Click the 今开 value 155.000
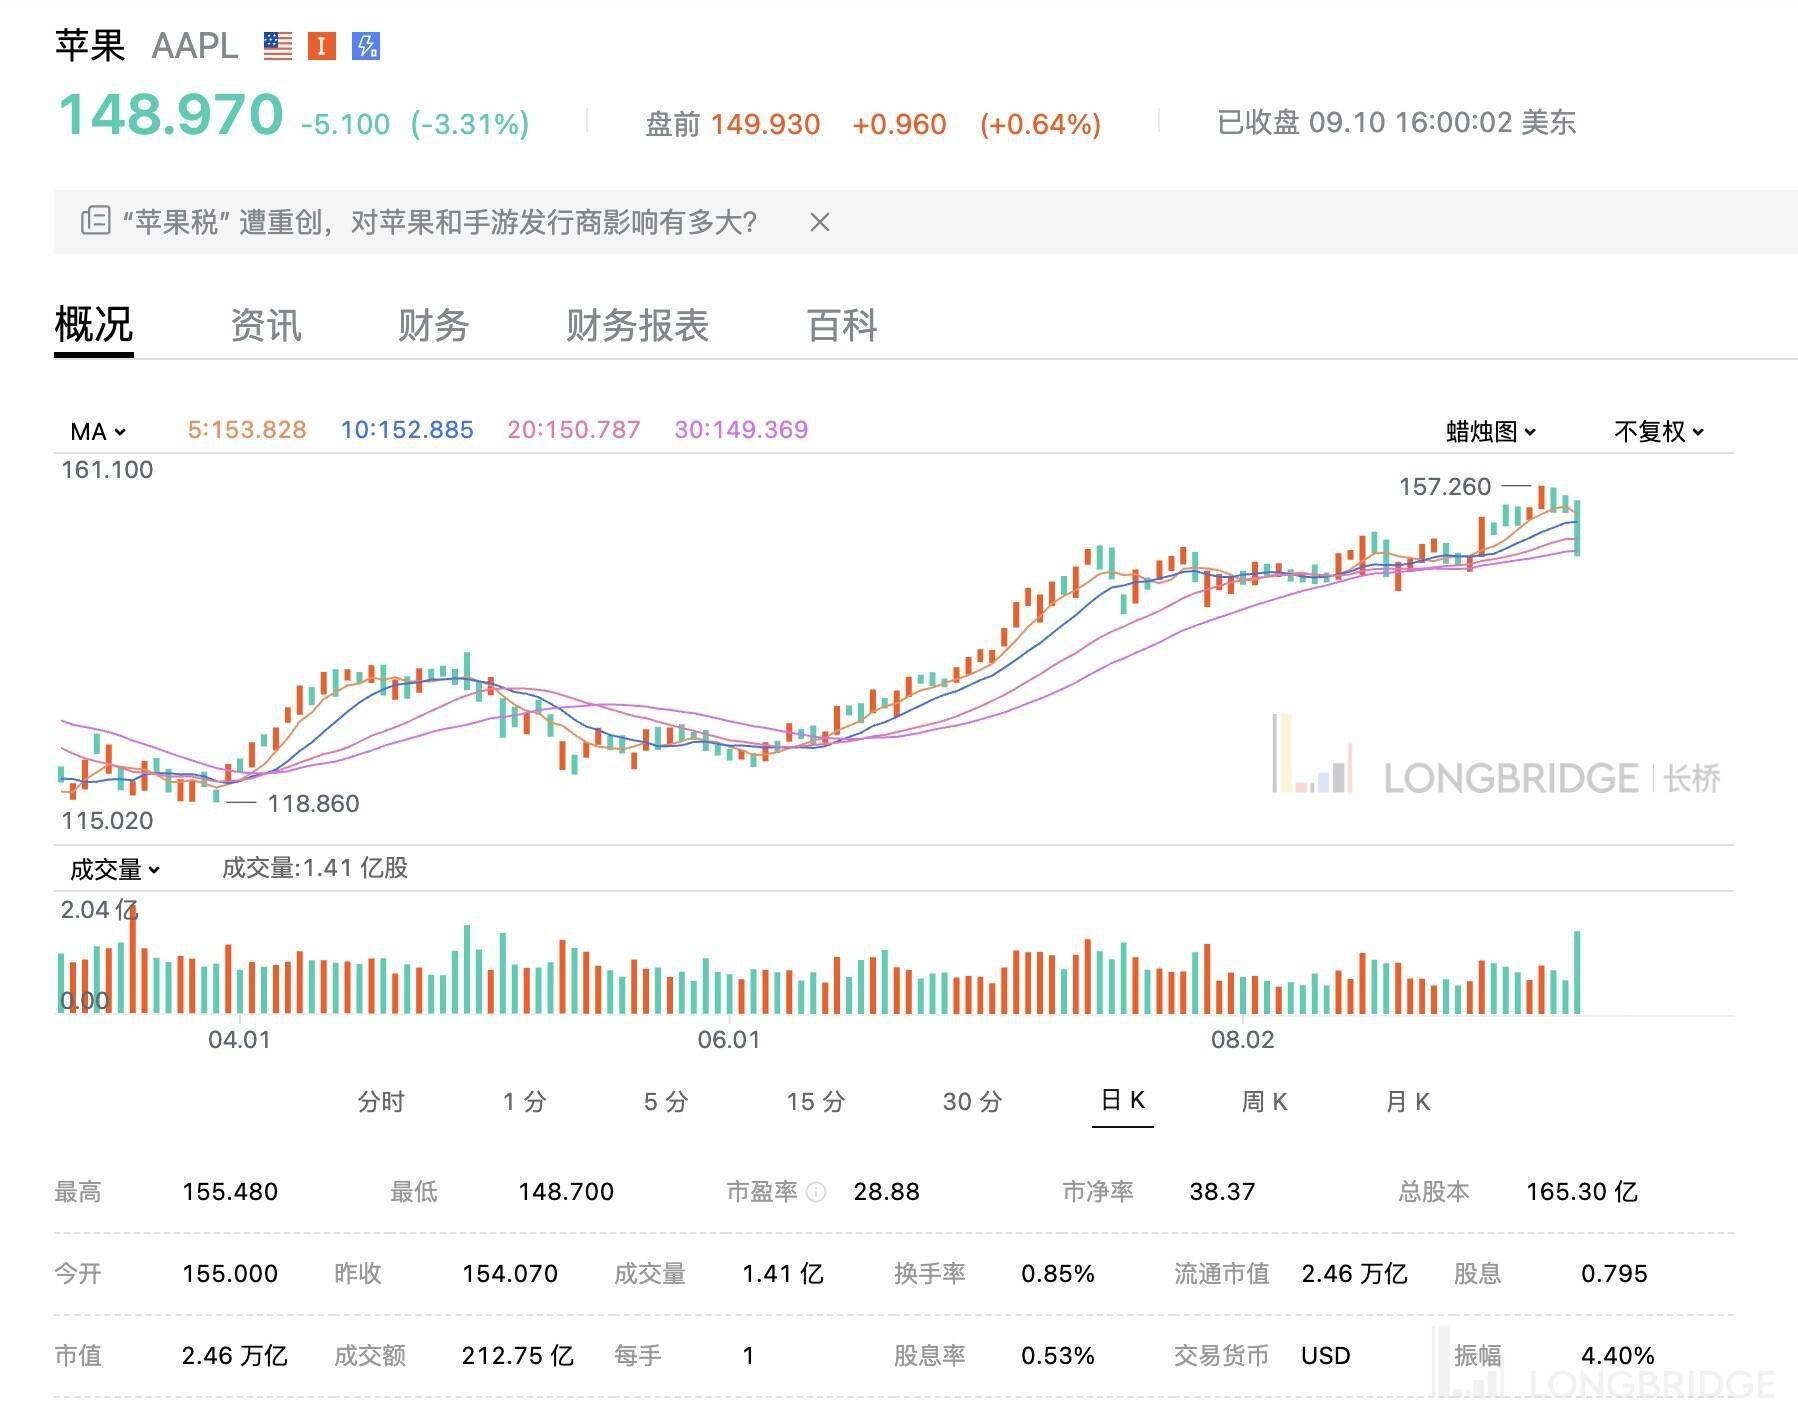 (x=230, y=1274)
